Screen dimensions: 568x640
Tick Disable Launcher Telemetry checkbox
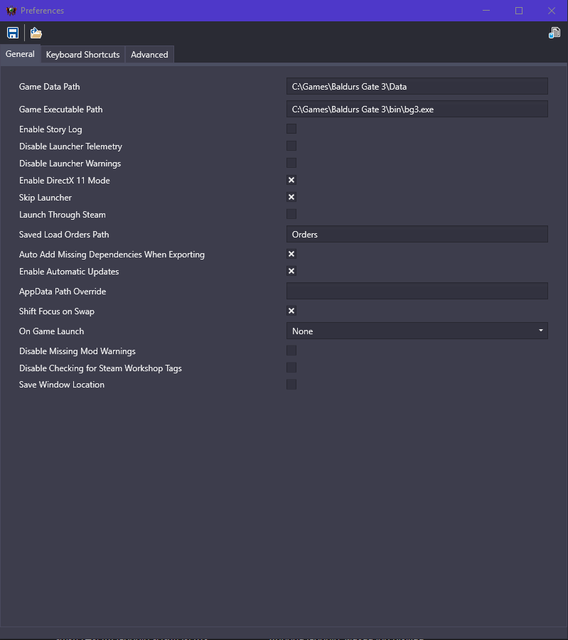pos(291,146)
